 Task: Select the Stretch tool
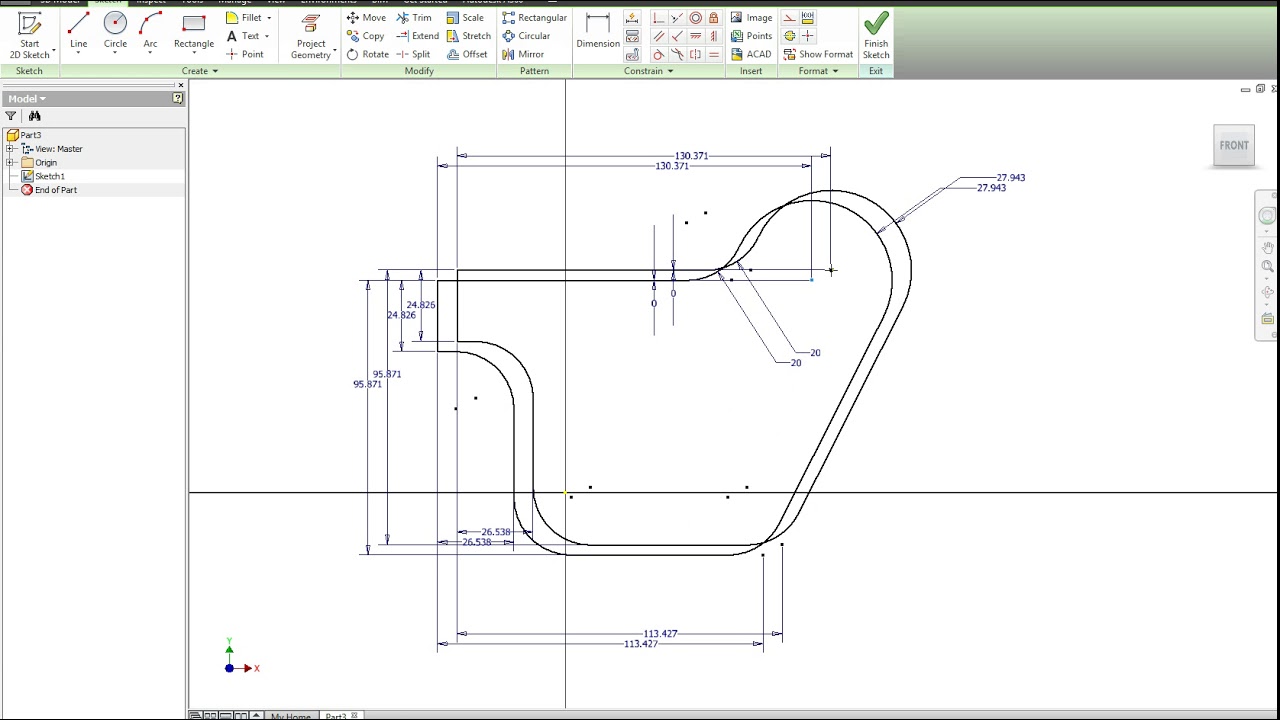pos(468,36)
